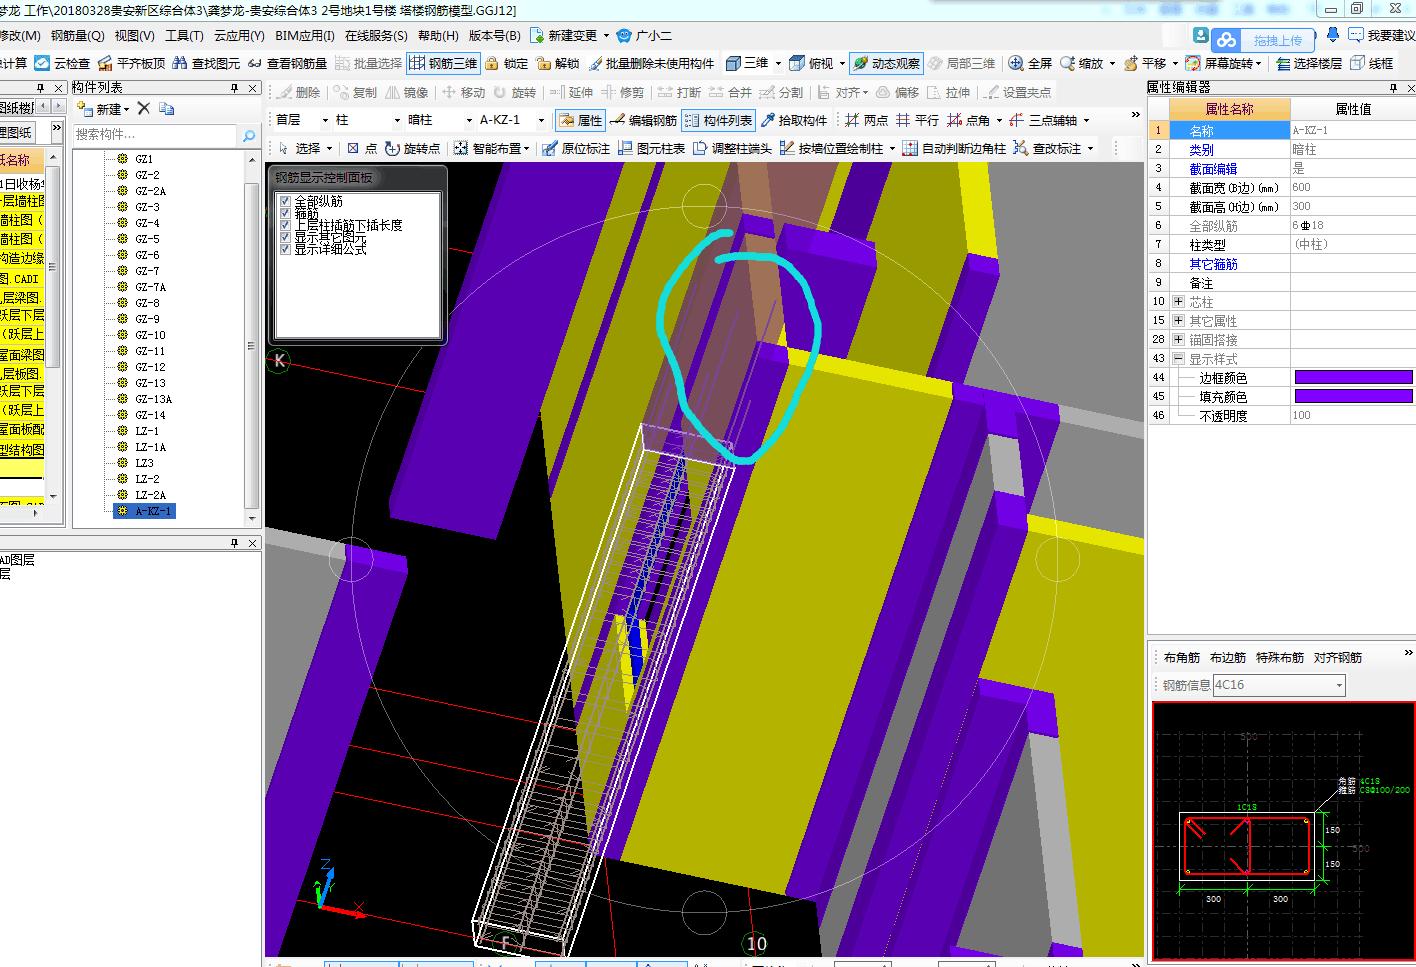Screen dimensions: 1416x967
Task: Click the 边框颜色 color swatch
Action: coord(1353,377)
